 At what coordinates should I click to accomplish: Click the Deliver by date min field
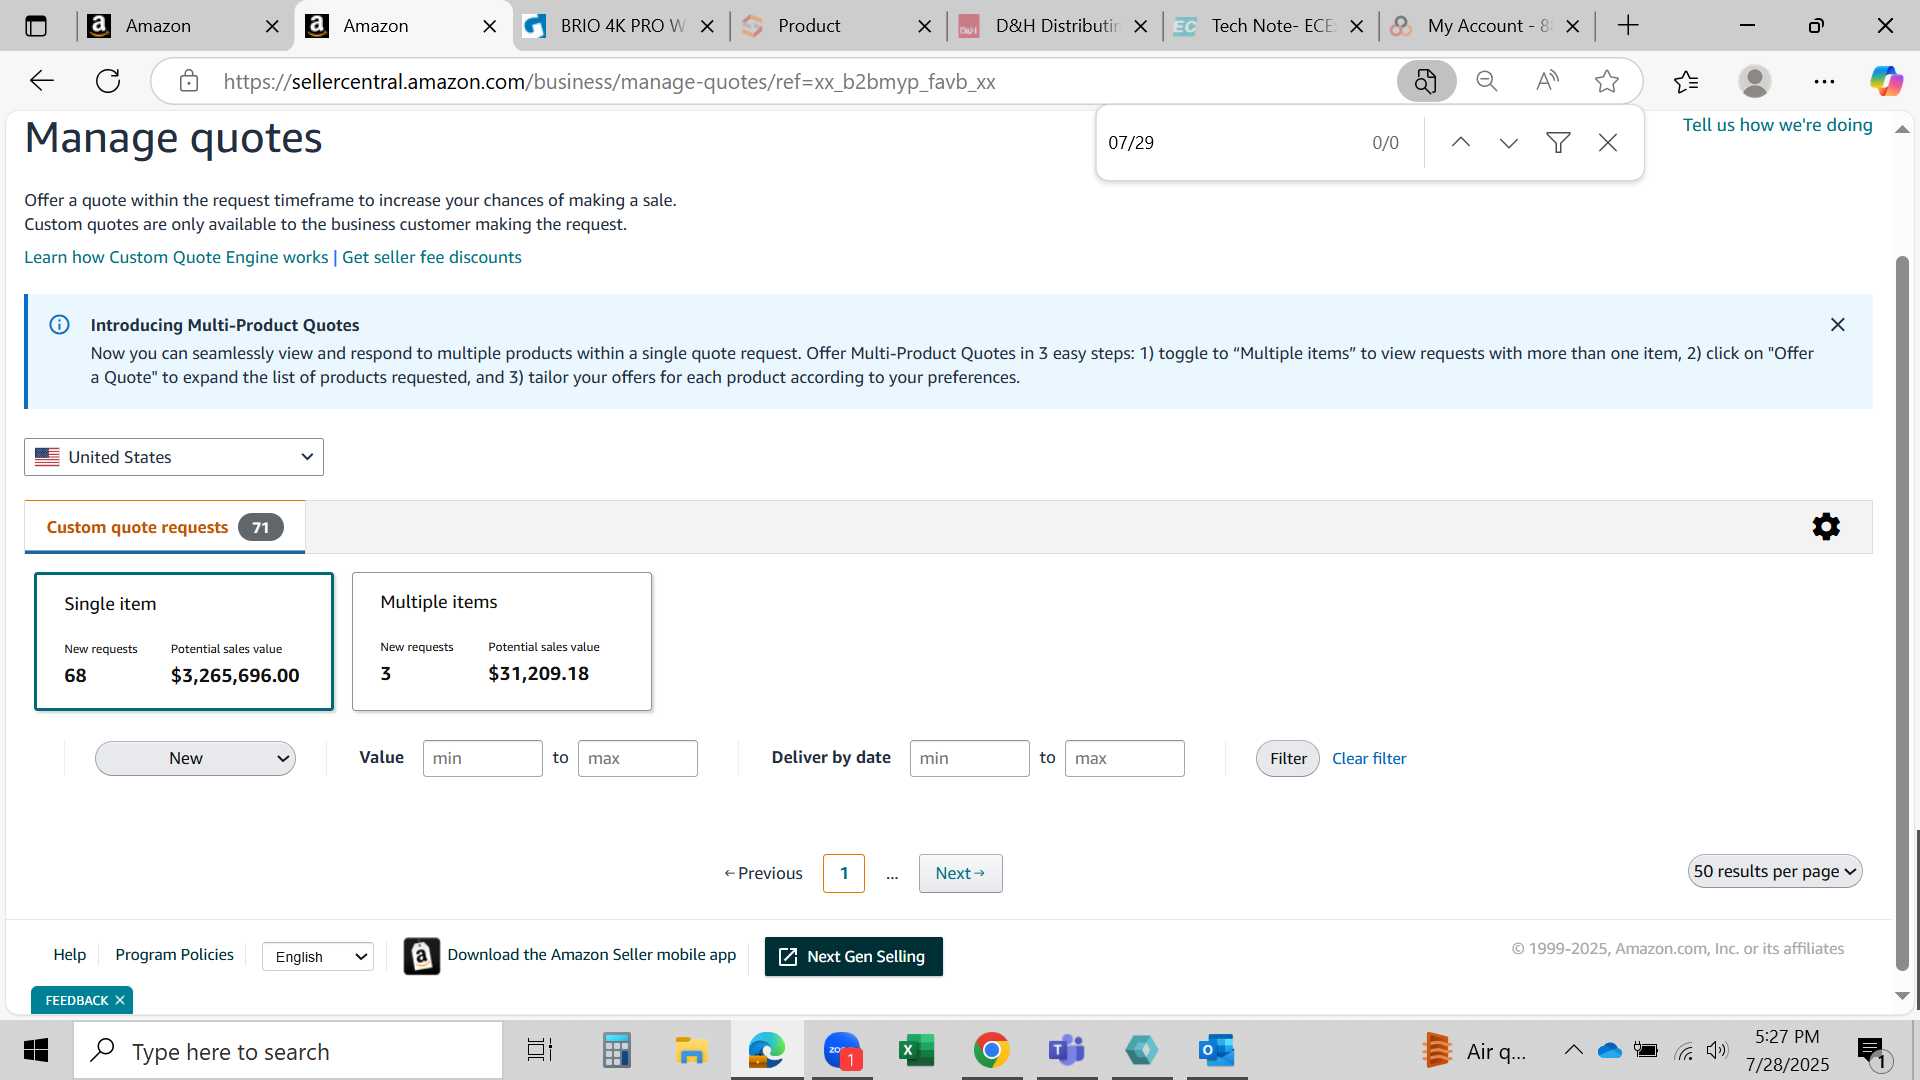969,758
